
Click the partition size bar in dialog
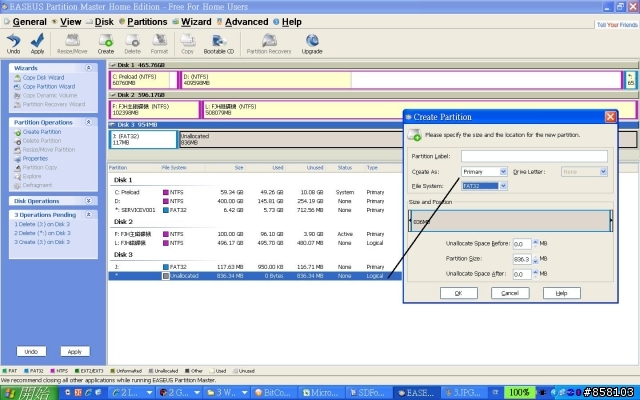pyautogui.click(x=510, y=221)
